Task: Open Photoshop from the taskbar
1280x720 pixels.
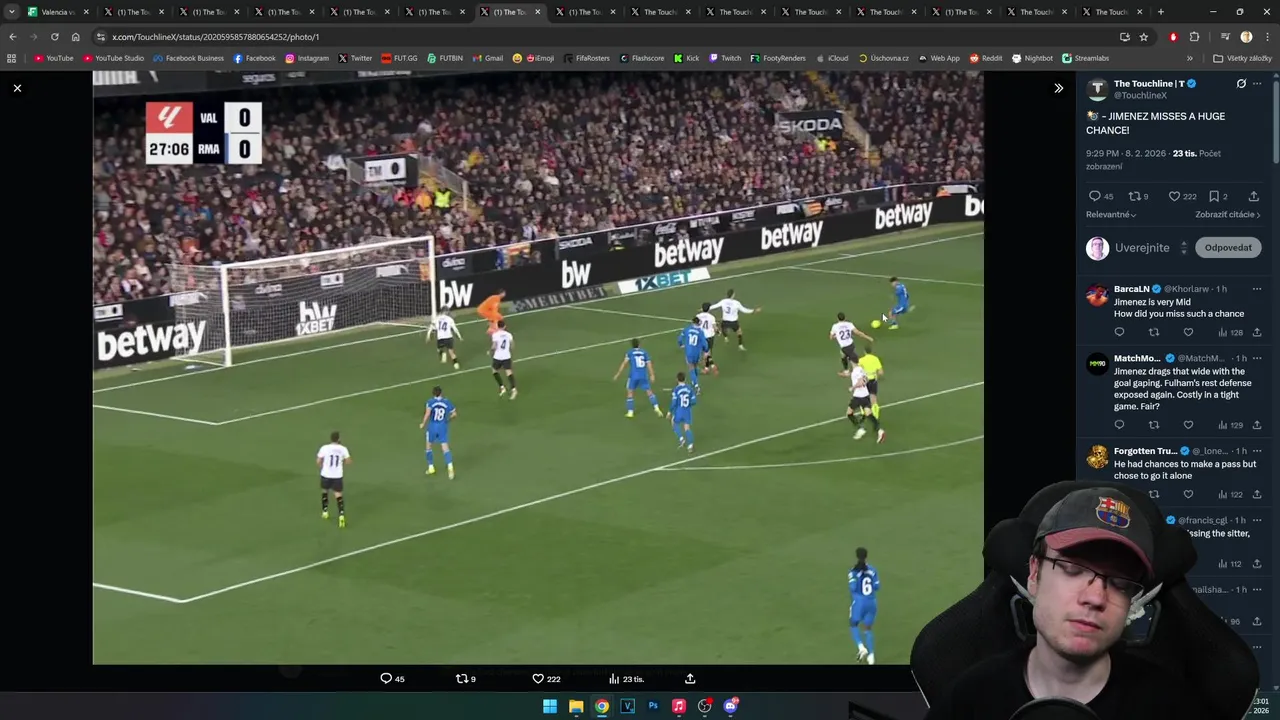Action: 653,706
